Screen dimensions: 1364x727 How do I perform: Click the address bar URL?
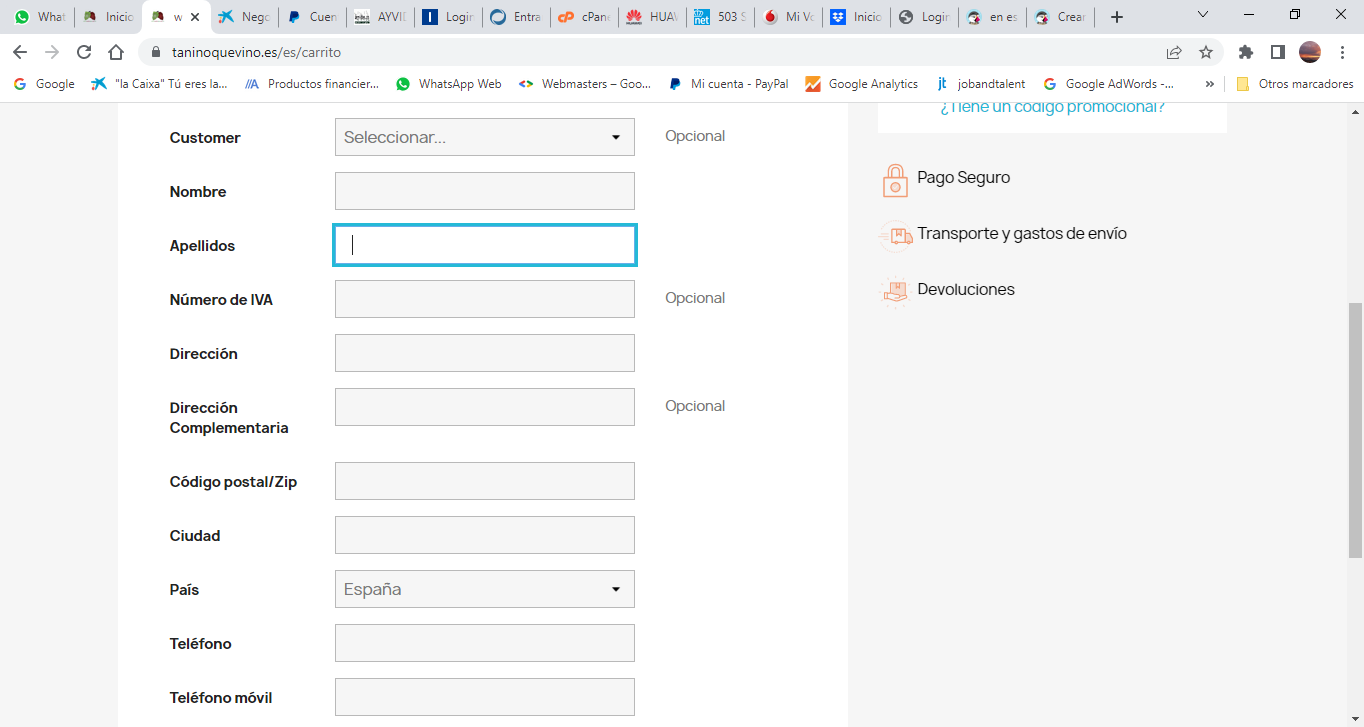[x=256, y=52]
